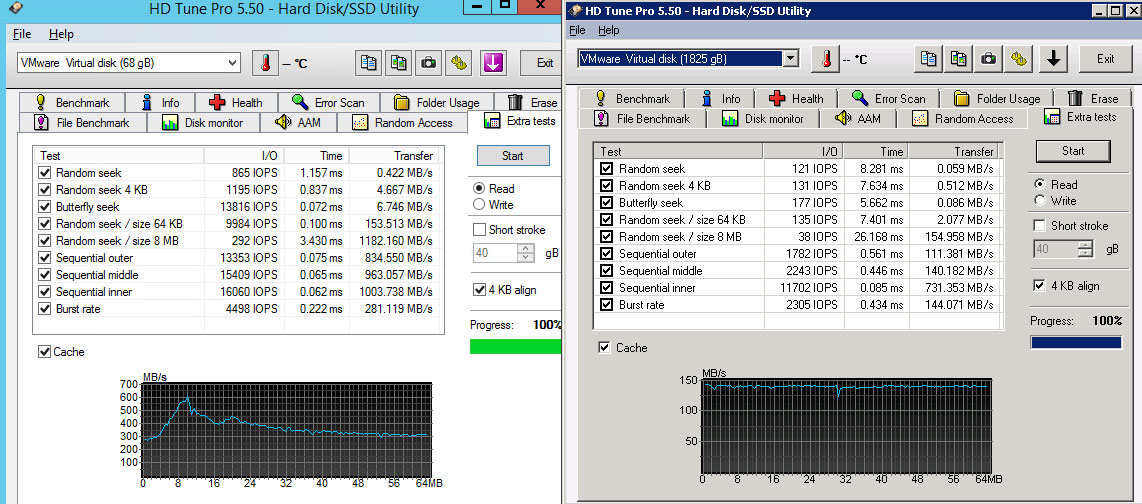Open Random Access tab in right window

[964, 118]
